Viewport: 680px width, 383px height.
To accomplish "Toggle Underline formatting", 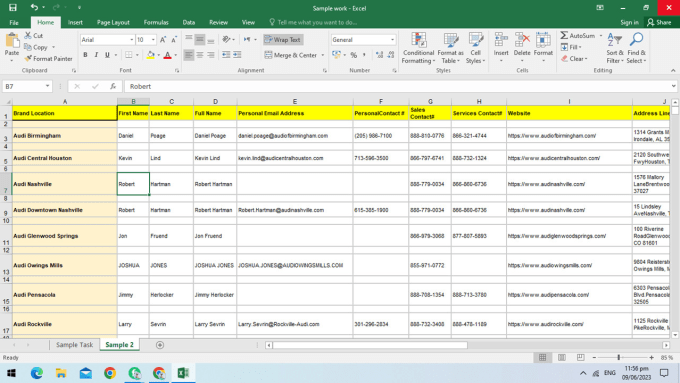I will [x=107, y=55].
